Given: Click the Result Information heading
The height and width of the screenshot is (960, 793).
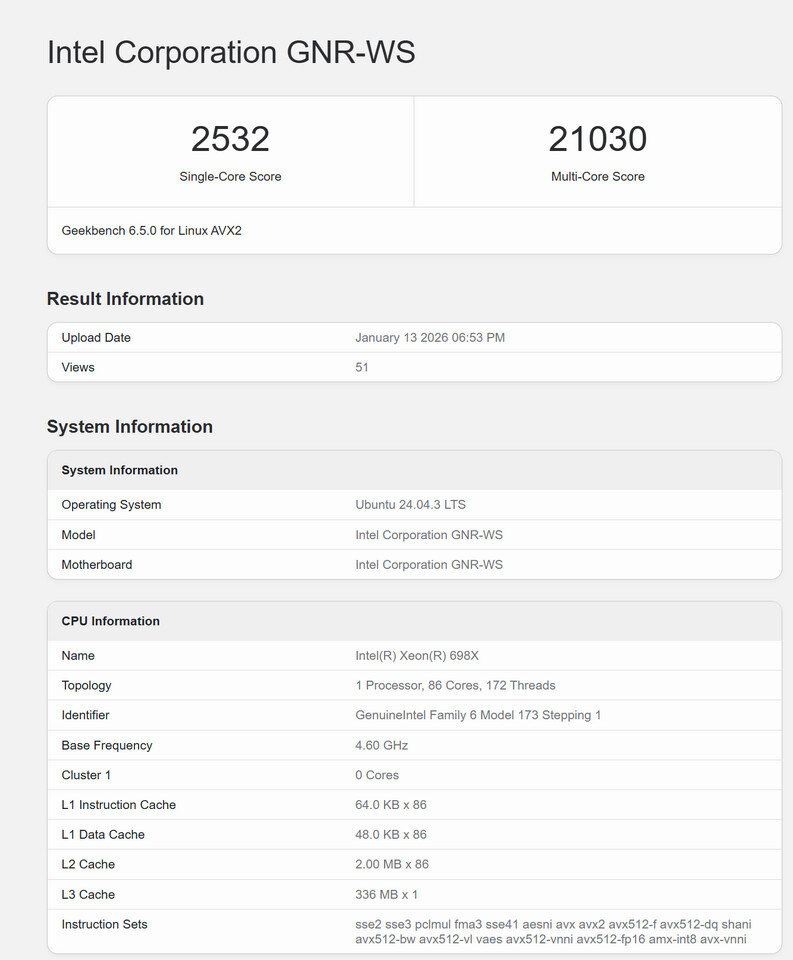Looking at the screenshot, I should (125, 299).
